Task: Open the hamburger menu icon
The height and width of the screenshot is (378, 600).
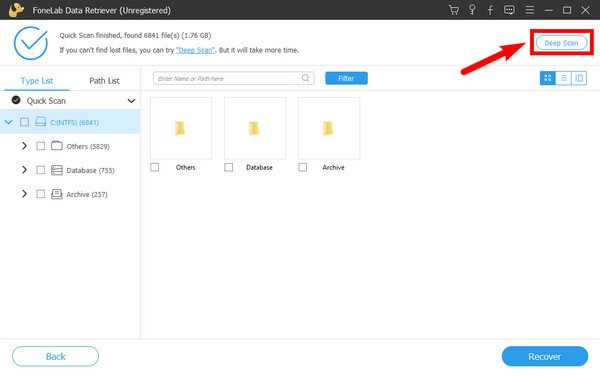Action: (530, 10)
